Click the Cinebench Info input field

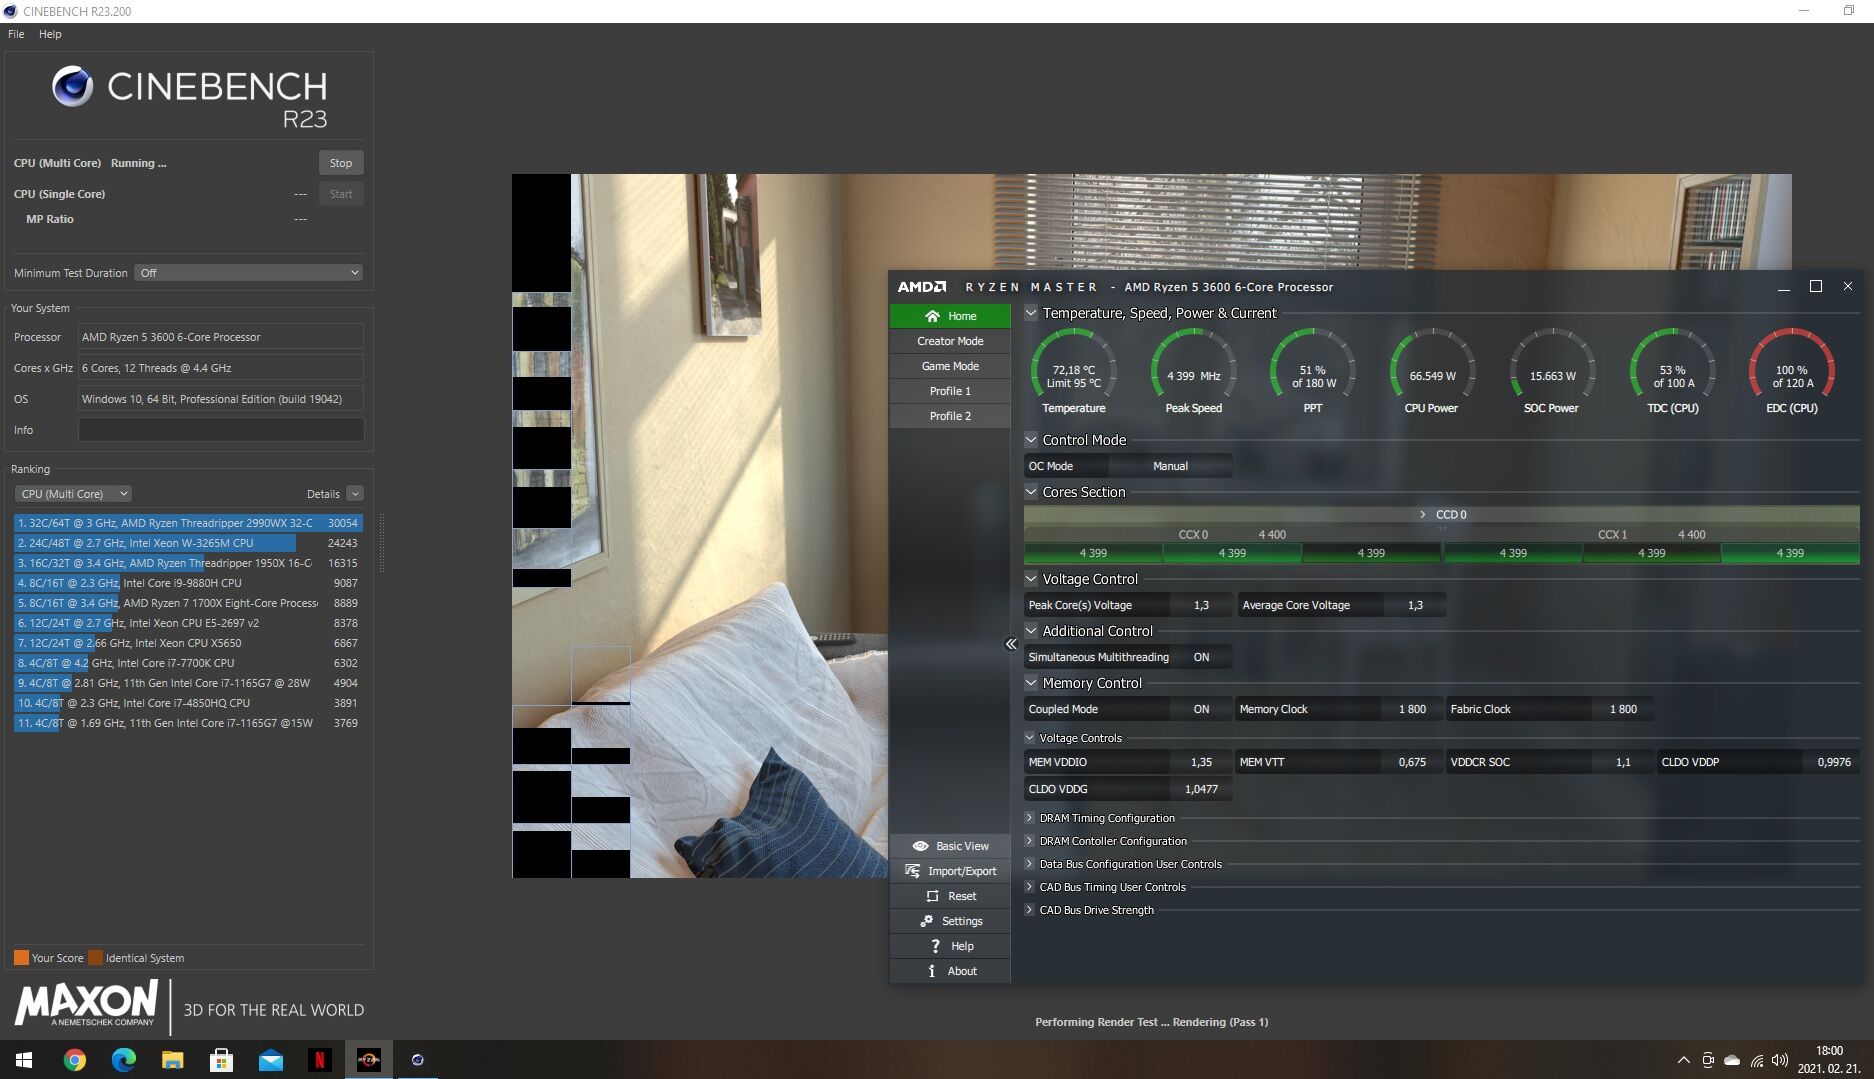tap(221, 430)
